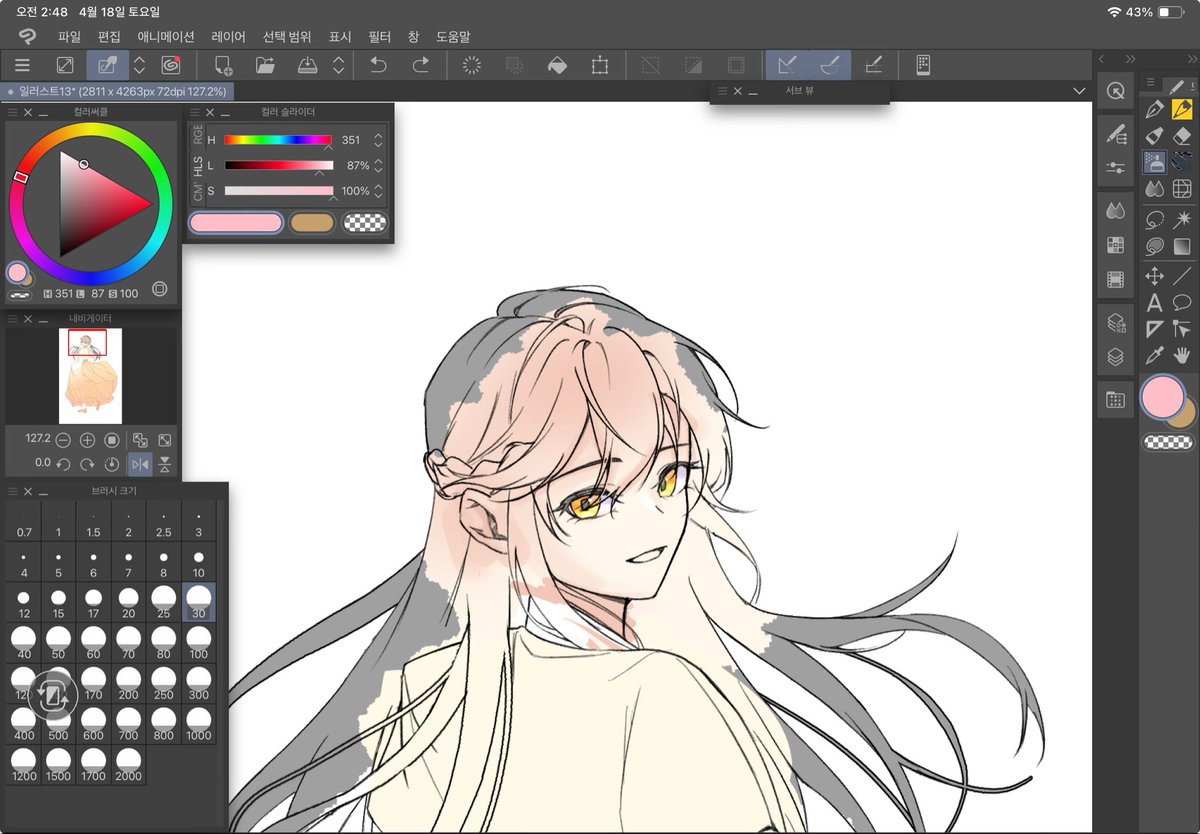This screenshot has height=834, width=1200.
Task: Toggle flip horizontal in the Navigator
Action: point(139,464)
